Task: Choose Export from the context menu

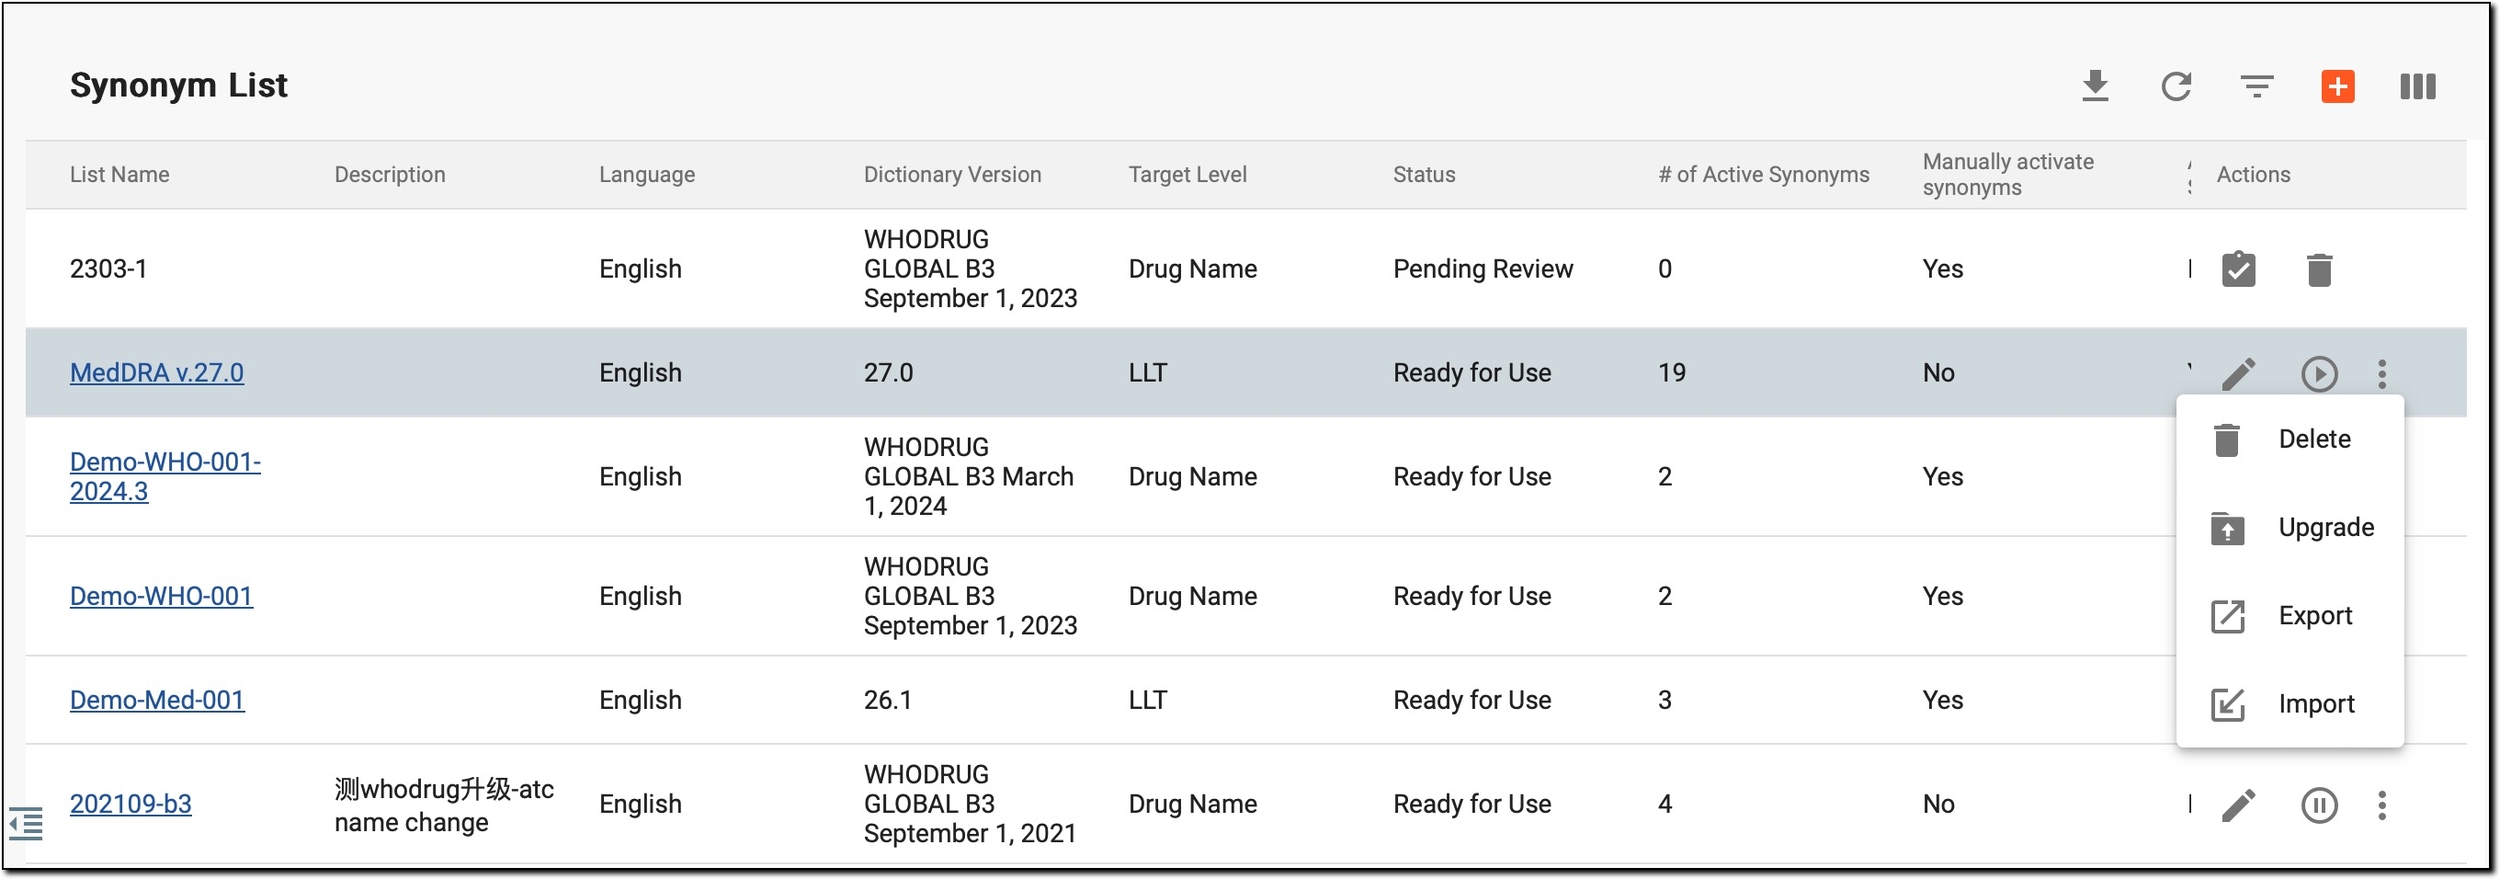Action: click(x=2290, y=616)
